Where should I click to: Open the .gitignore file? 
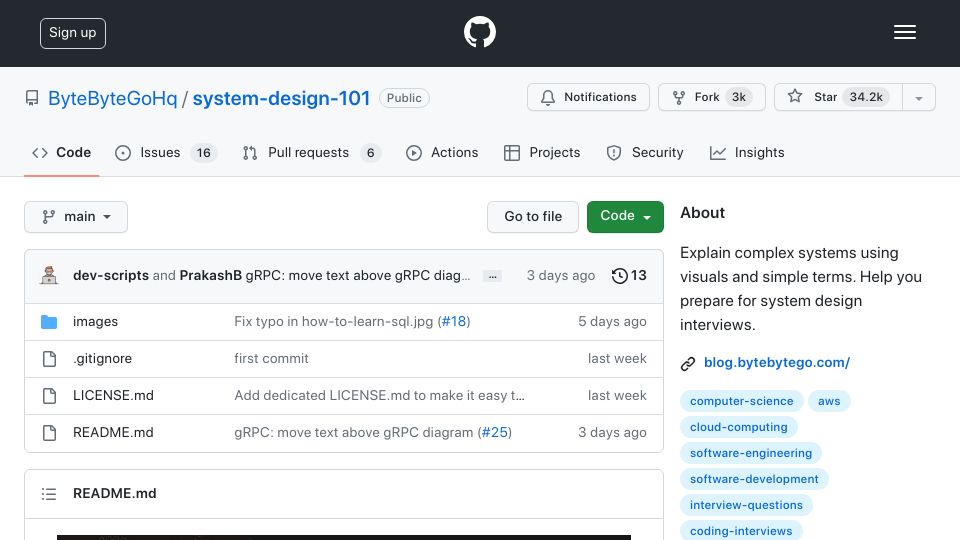coord(102,359)
